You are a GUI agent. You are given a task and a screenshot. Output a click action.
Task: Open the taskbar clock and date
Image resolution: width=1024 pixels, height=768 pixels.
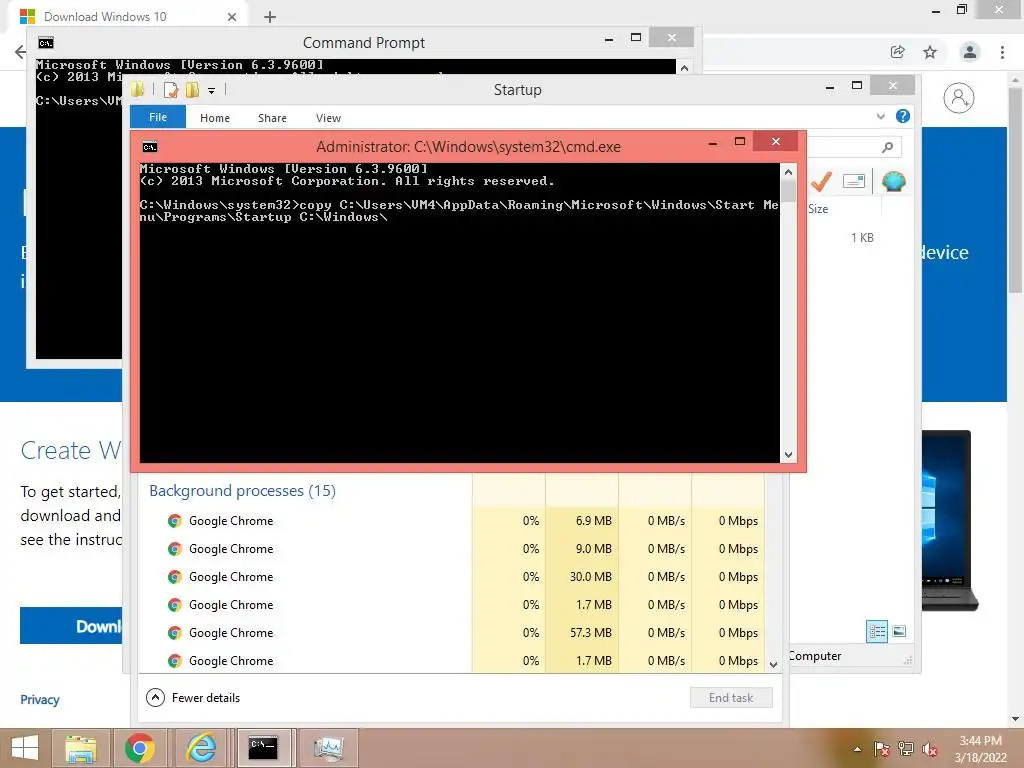coord(980,749)
